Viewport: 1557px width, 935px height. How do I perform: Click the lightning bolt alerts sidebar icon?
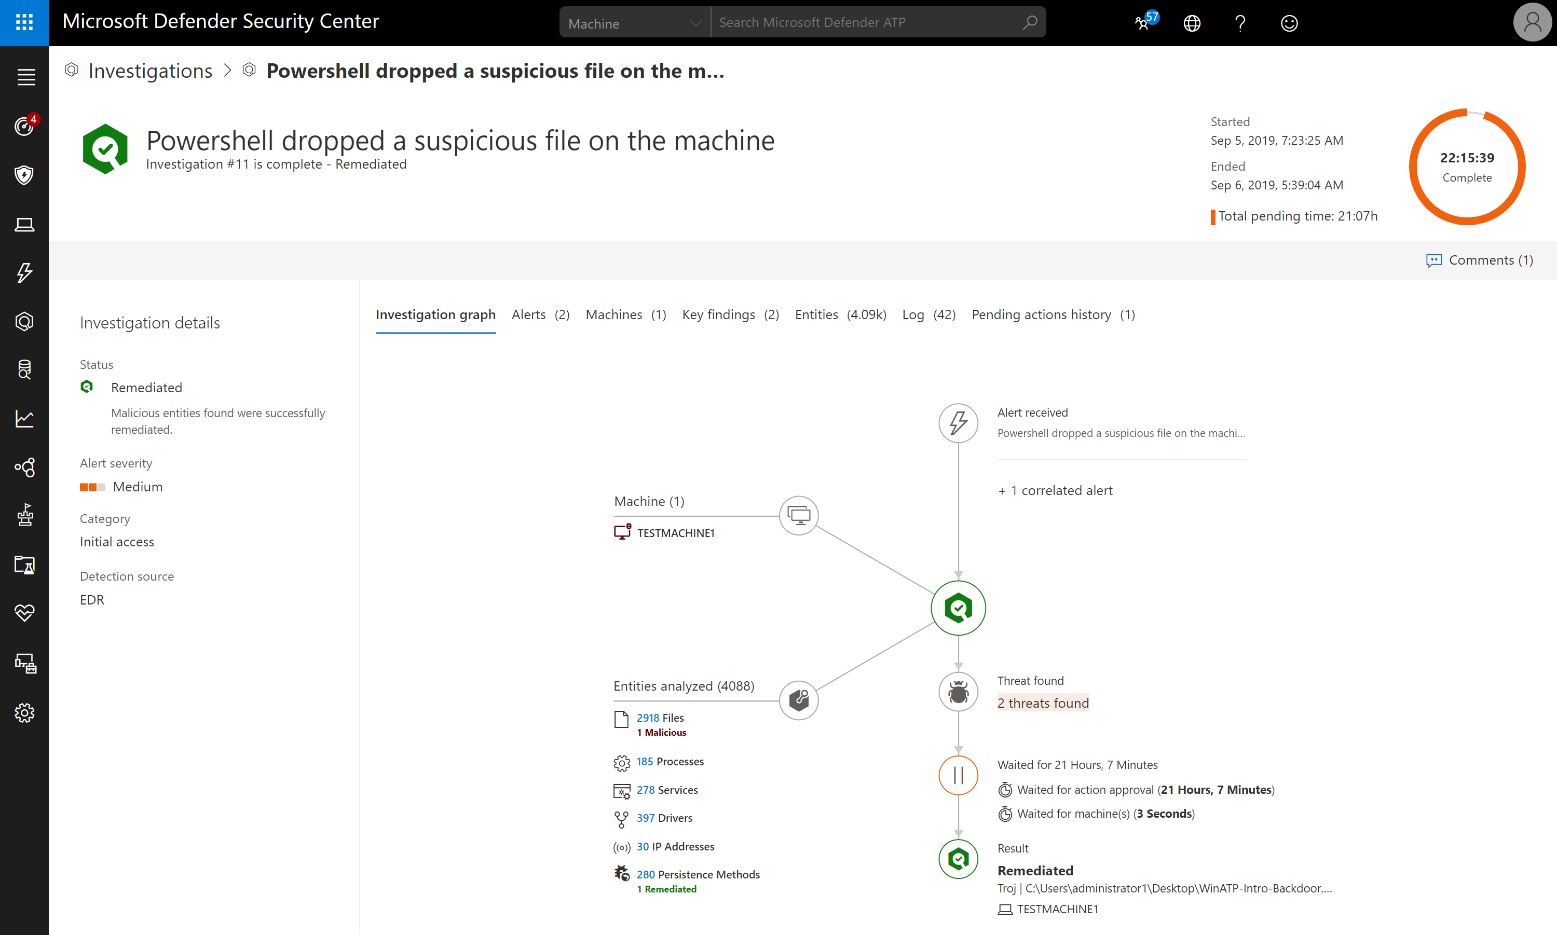pos(25,272)
